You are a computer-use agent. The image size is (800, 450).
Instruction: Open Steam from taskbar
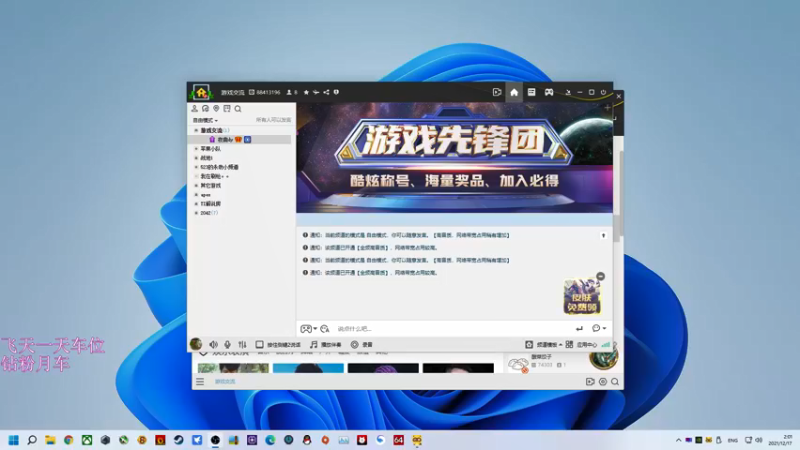point(179,440)
